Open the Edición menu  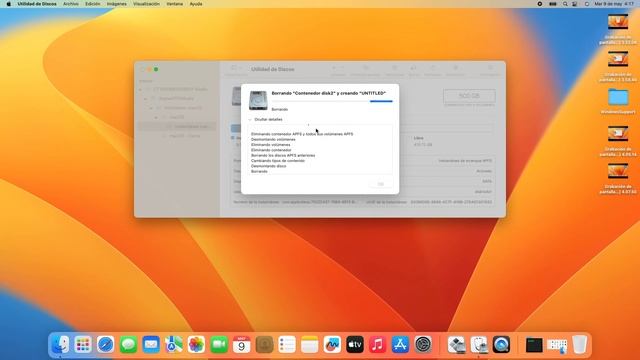pos(93,4)
